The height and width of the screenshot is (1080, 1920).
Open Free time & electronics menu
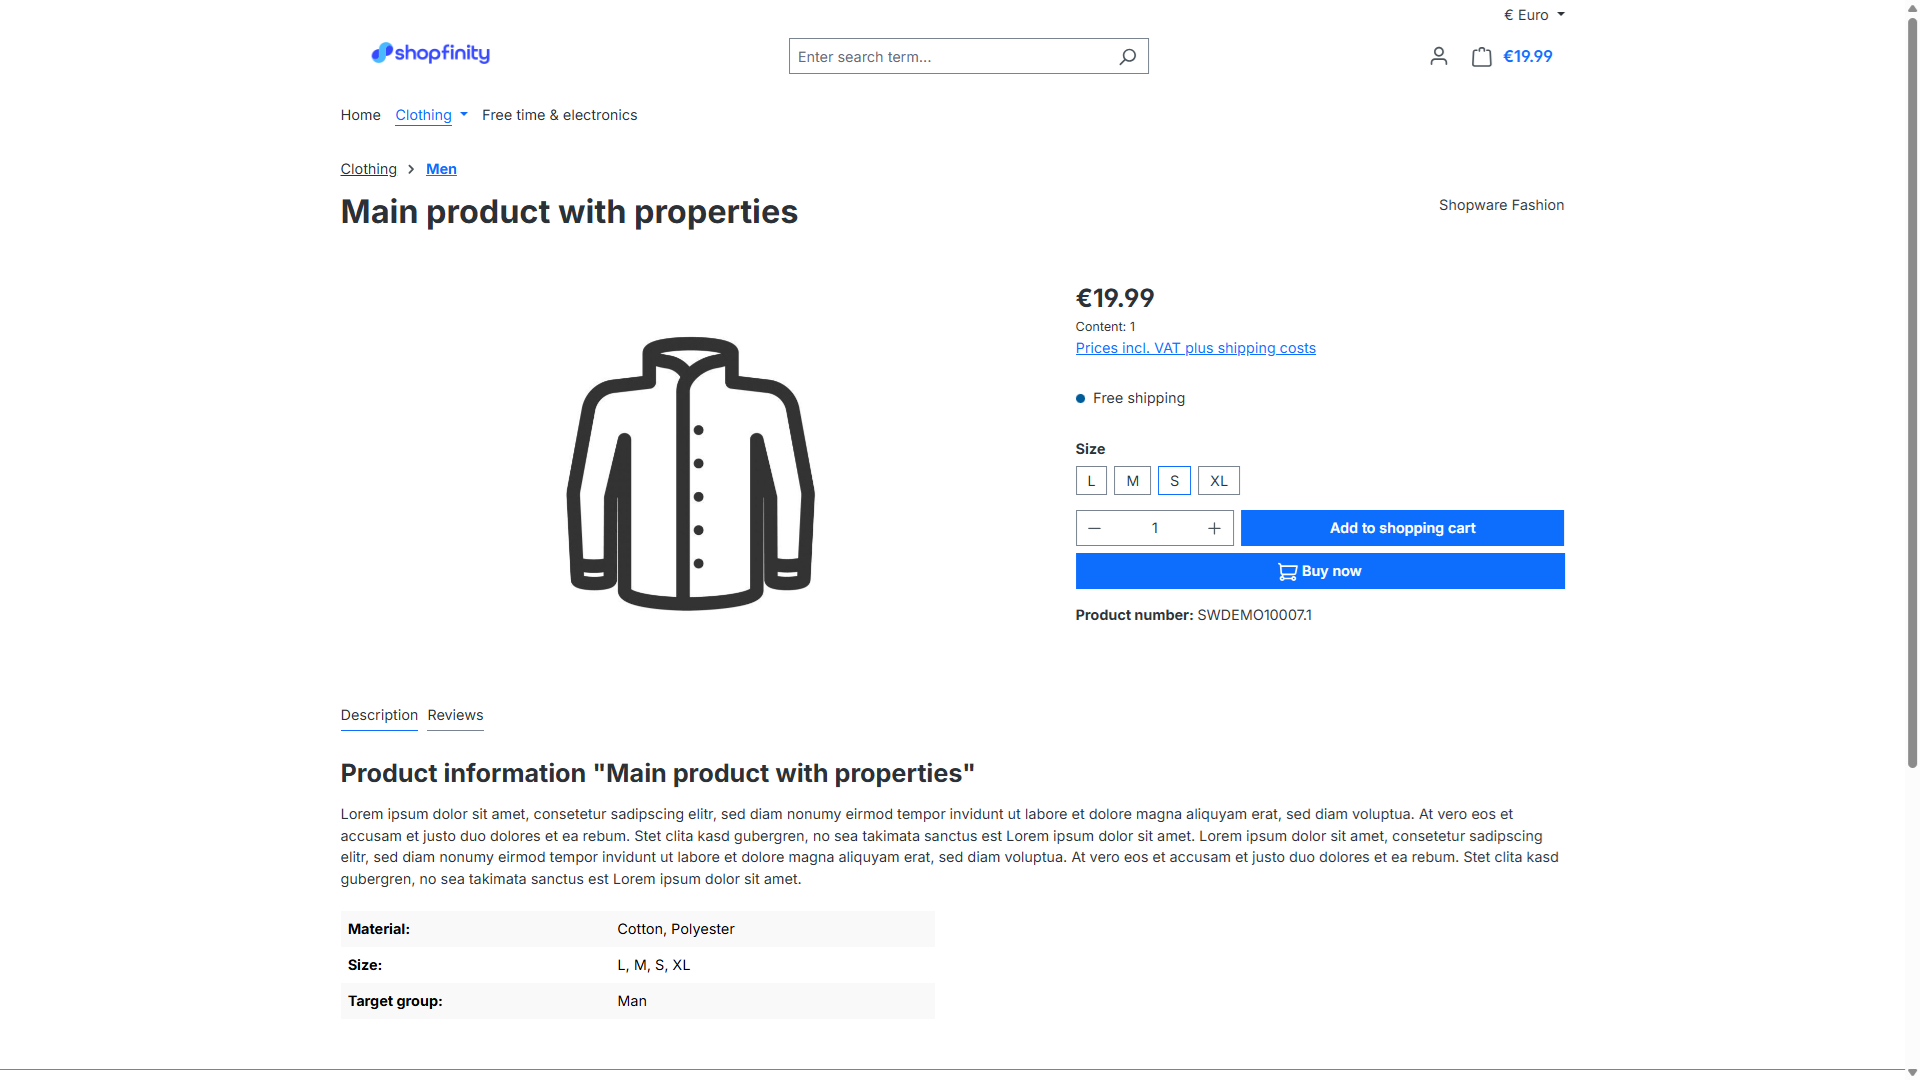[559, 115]
